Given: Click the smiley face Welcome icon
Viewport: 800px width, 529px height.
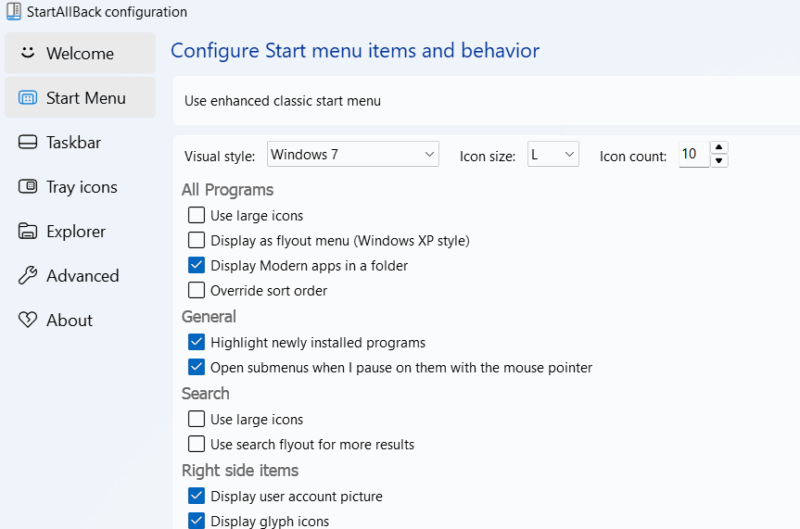Looking at the screenshot, I should [28, 53].
